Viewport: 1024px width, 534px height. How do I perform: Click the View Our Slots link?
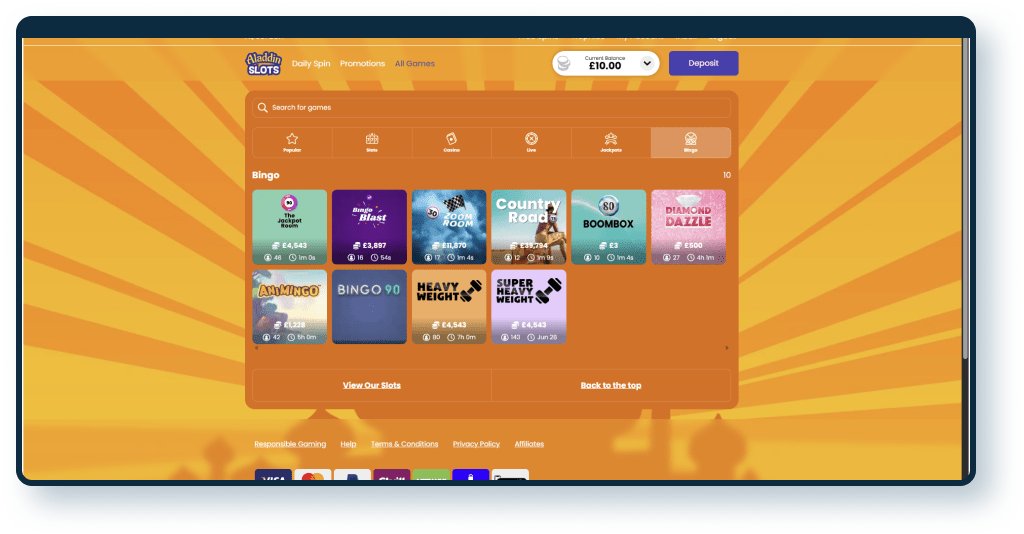(x=372, y=385)
